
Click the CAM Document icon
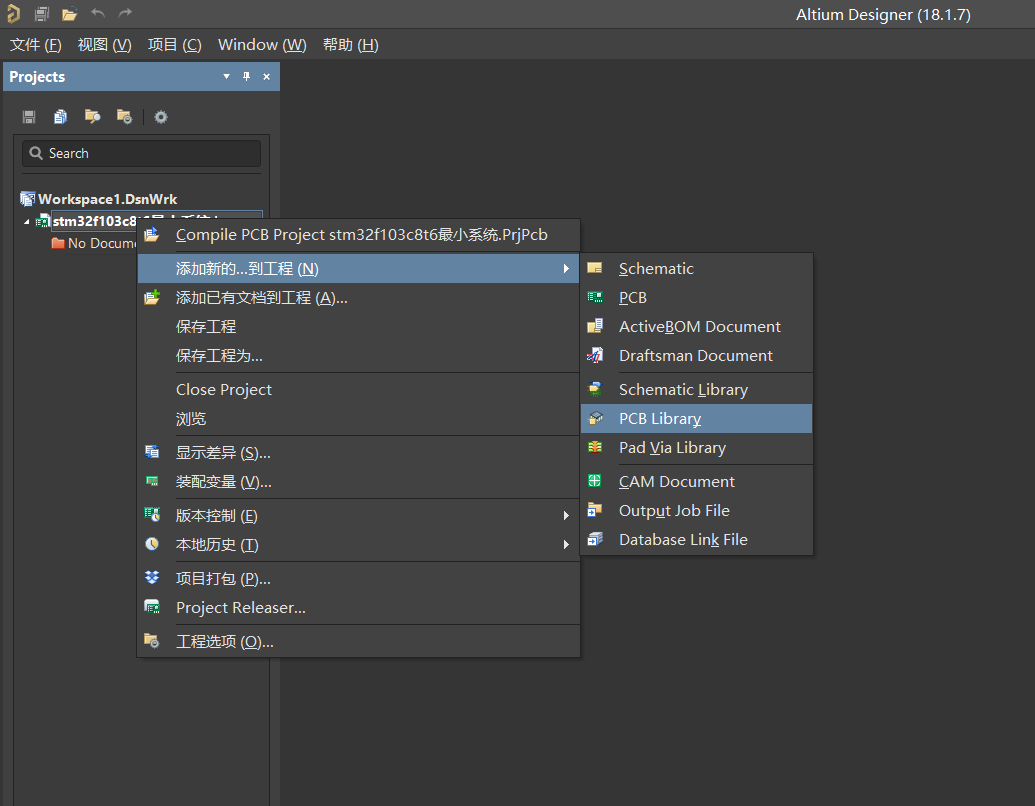pyautogui.click(x=595, y=481)
